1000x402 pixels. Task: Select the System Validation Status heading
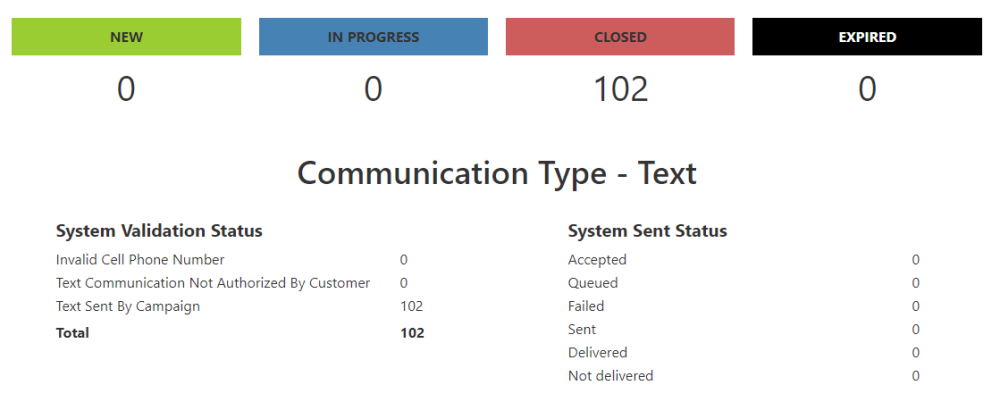click(x=159, y=231)
